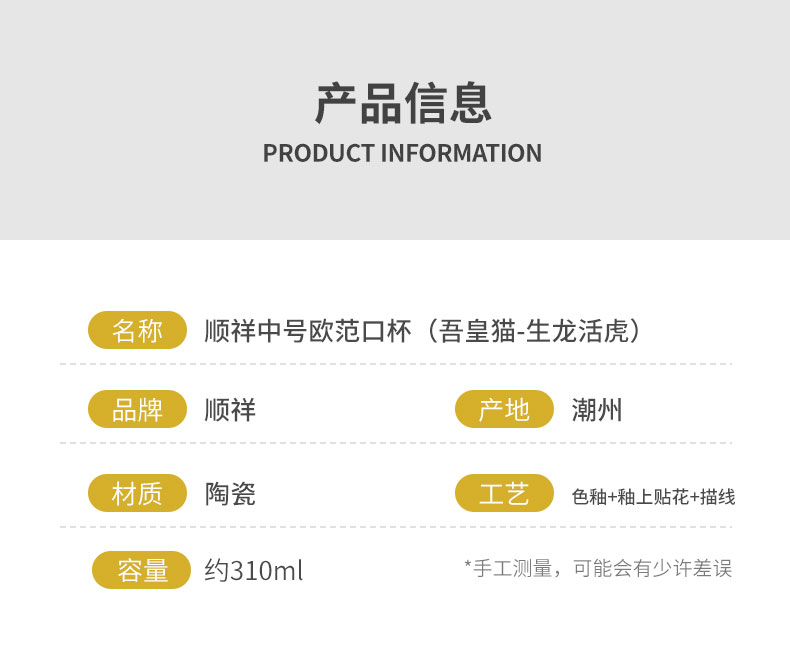Select the yellow 品牌 label badge

(x=138, y=409)
